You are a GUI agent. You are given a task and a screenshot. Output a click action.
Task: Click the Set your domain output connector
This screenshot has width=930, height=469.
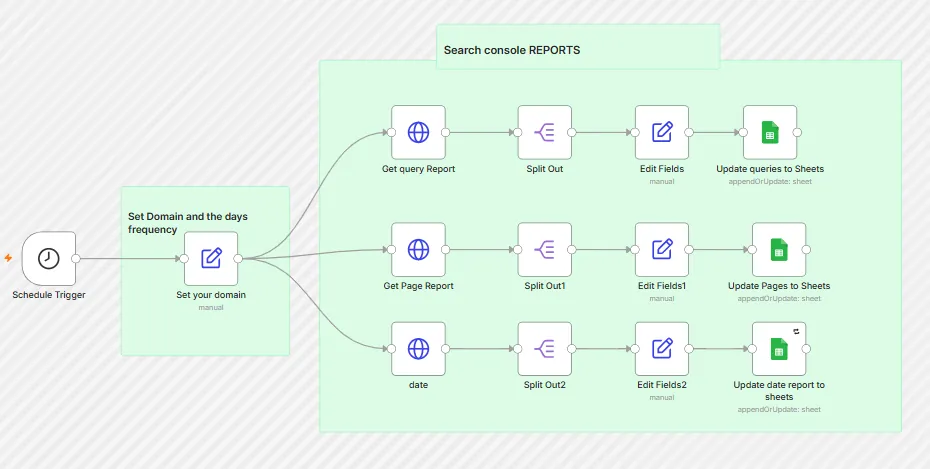click(238, 259)
